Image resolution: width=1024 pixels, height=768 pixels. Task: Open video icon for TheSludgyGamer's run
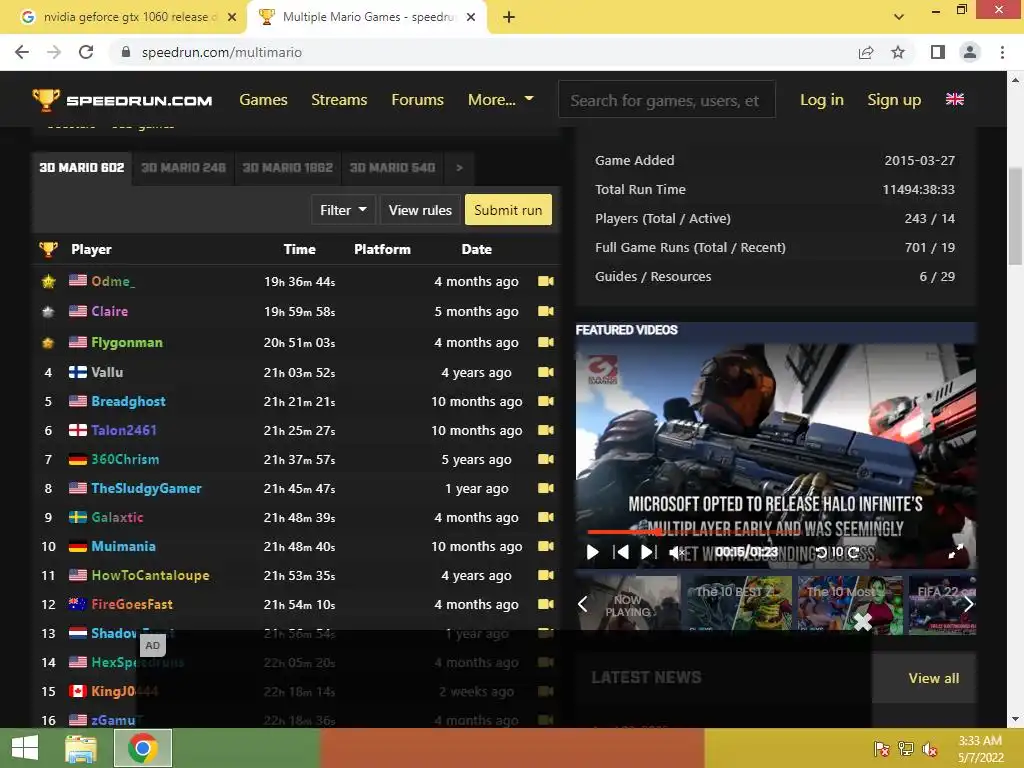pos(546,488)
